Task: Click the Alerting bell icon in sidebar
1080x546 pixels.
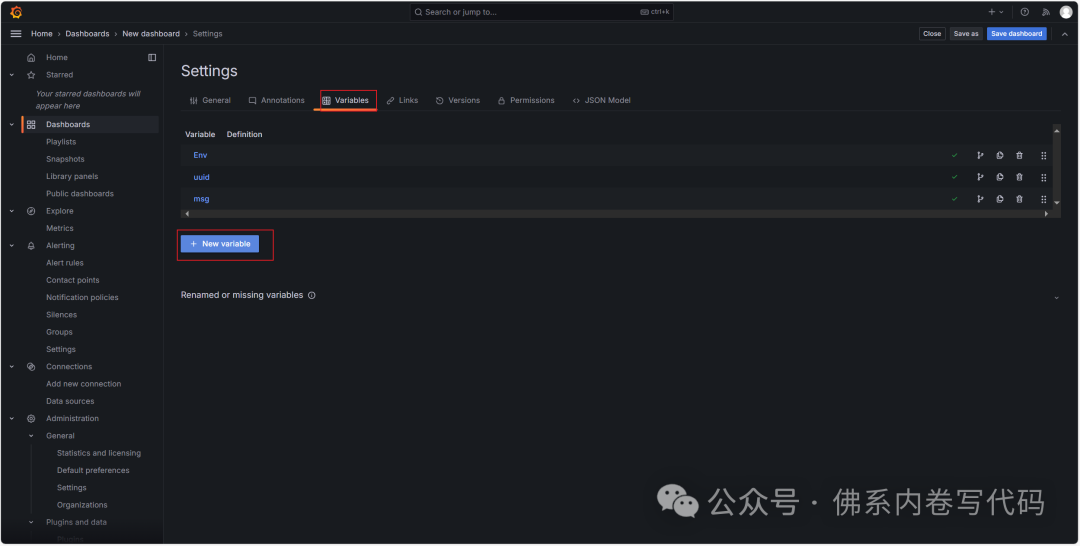Action: [x=31, y=246]
